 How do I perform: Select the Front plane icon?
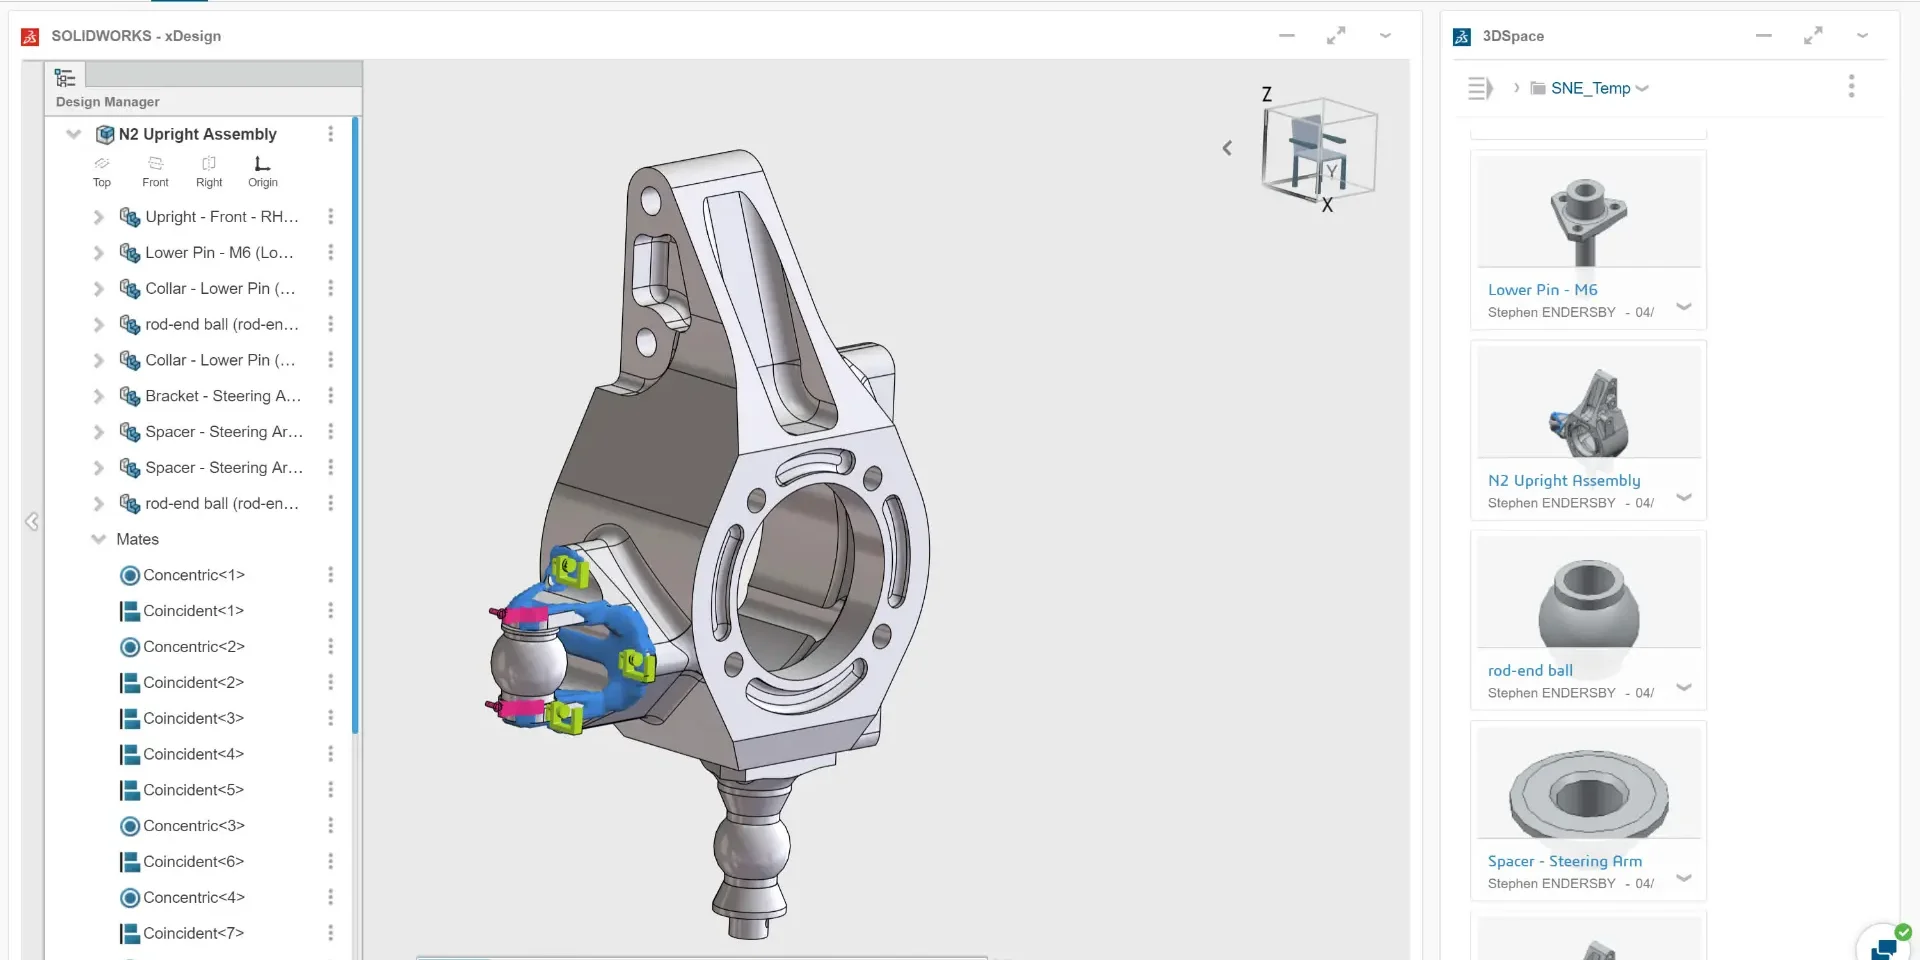click(x=155, y=163)
